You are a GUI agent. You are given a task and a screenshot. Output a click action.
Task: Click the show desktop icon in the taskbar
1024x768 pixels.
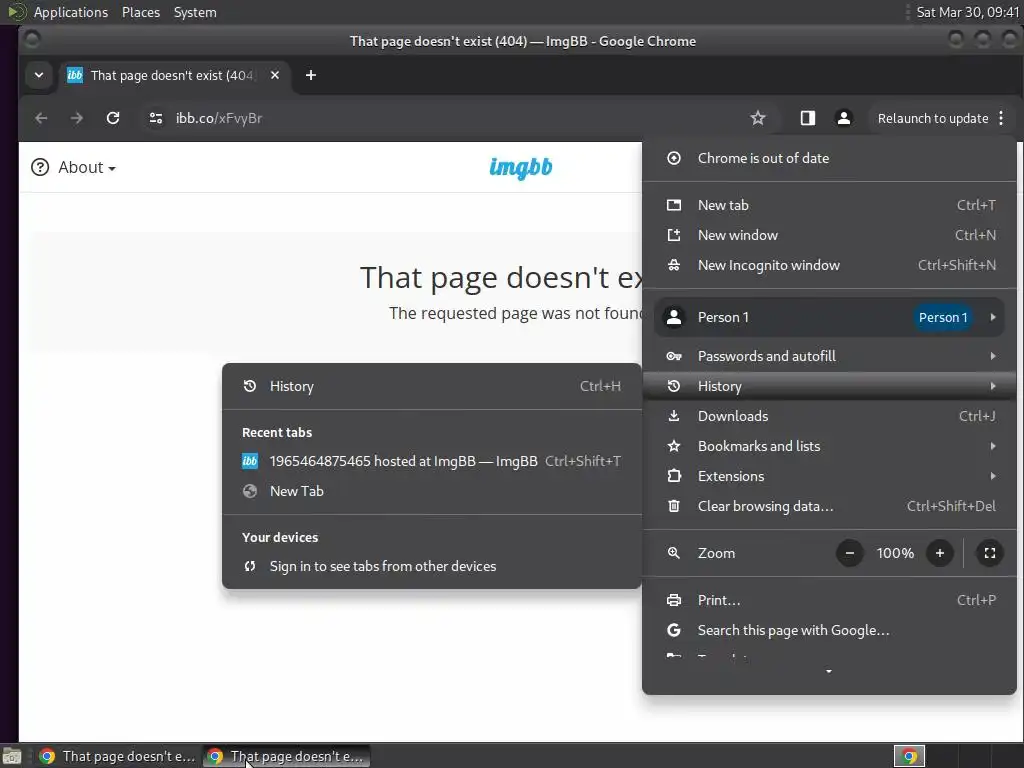(12, 756)
